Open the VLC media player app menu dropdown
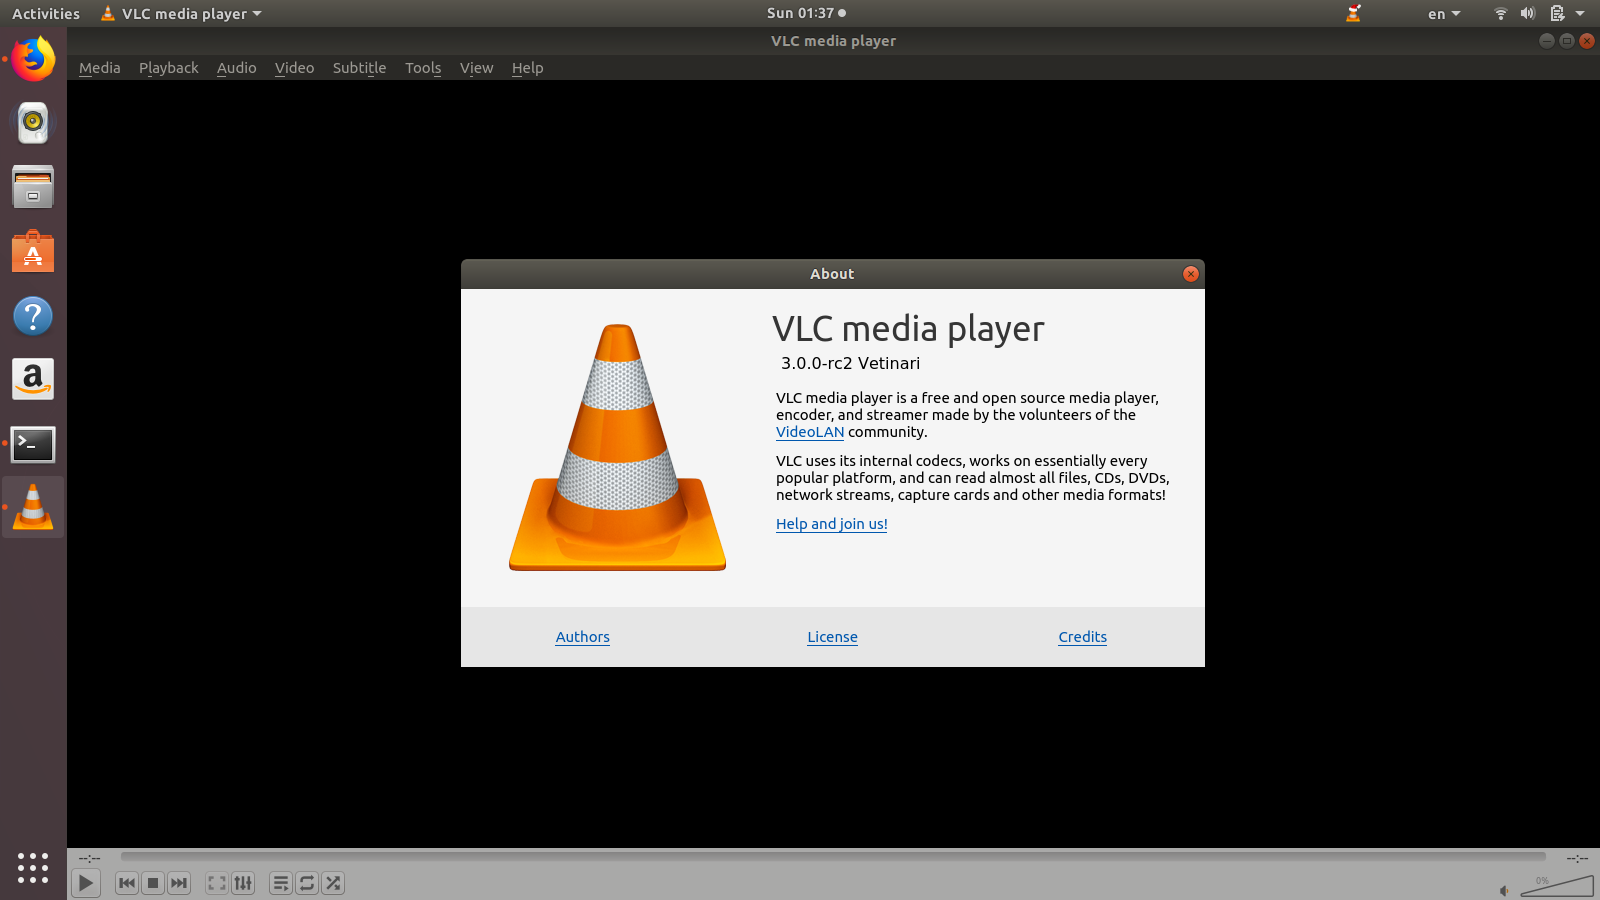This screenshot has height=900, width=1600. click(x=181, y=14)
